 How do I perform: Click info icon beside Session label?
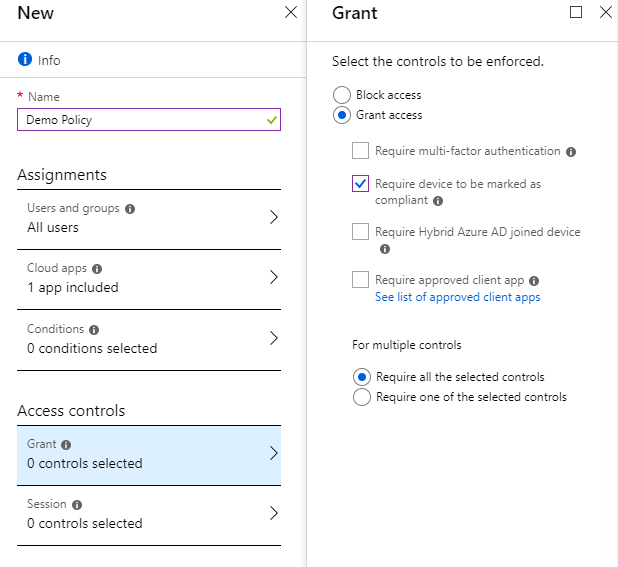77,505
